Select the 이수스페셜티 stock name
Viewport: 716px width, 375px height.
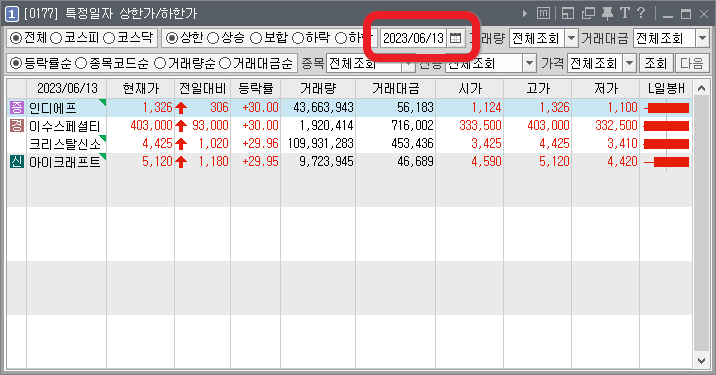pyautogui.click(x=64, y=126)
